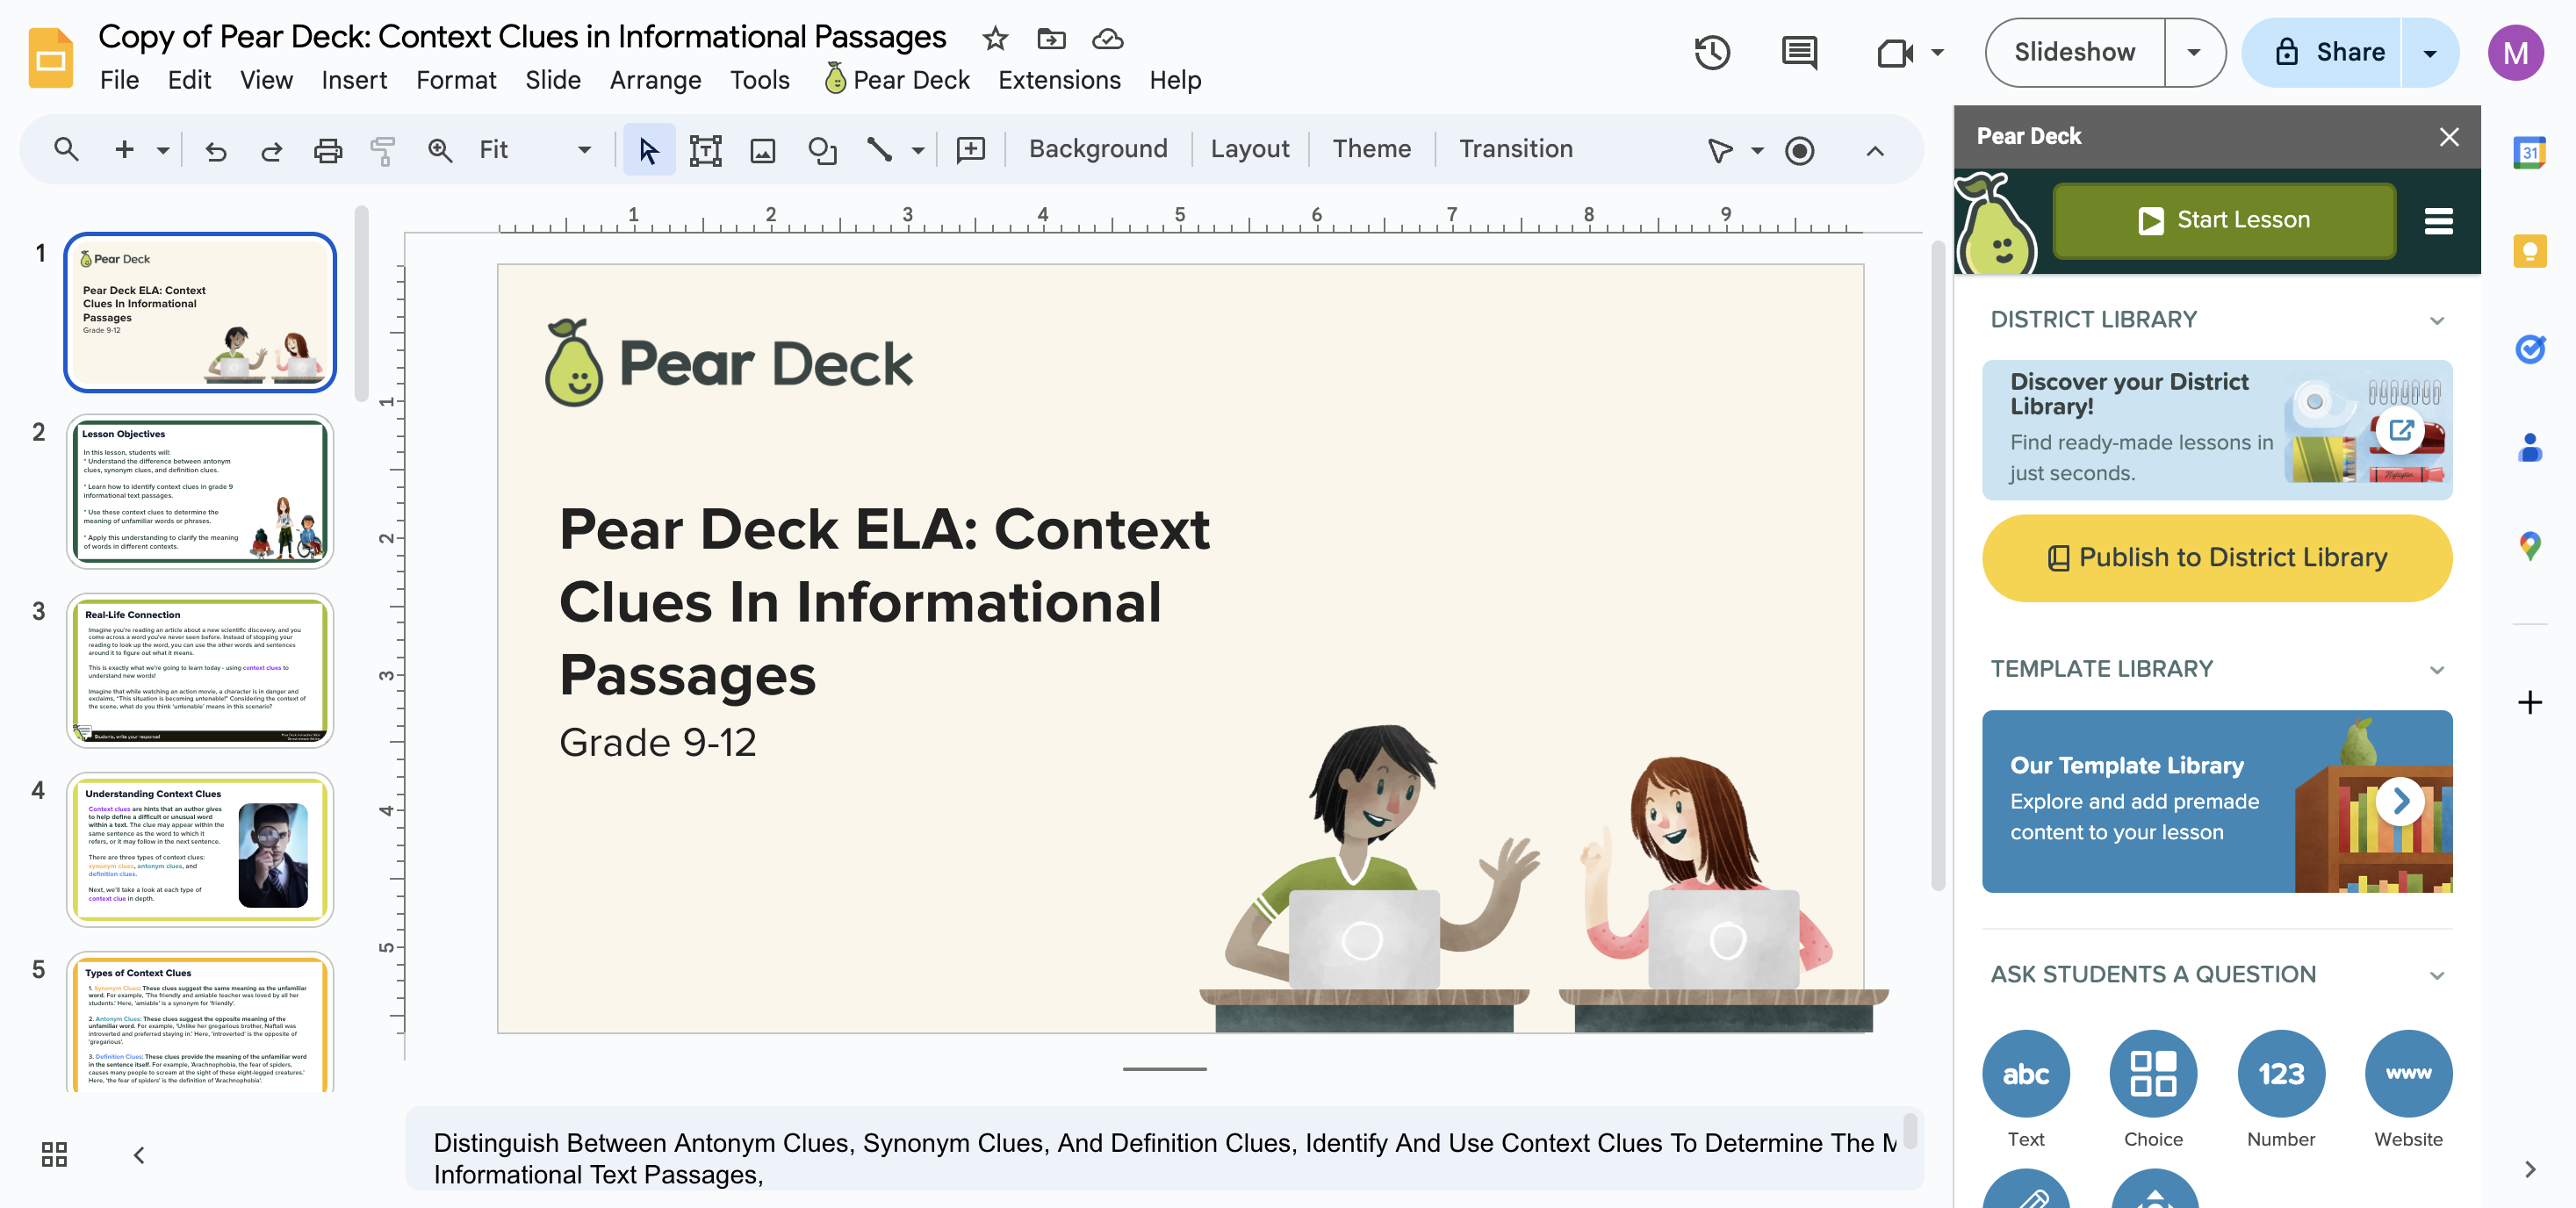Select the shape tool icon

click(x=822, y=150)
